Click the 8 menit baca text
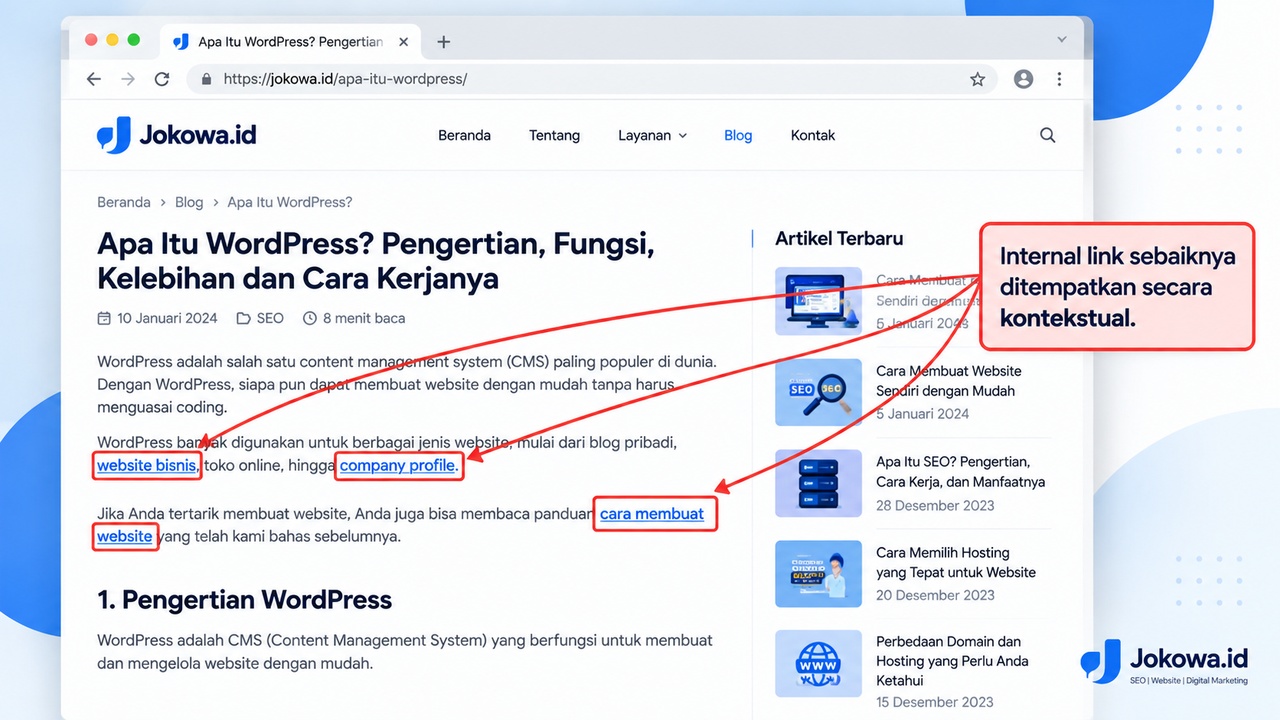1280x720 pixels. [x=364, y=318]
